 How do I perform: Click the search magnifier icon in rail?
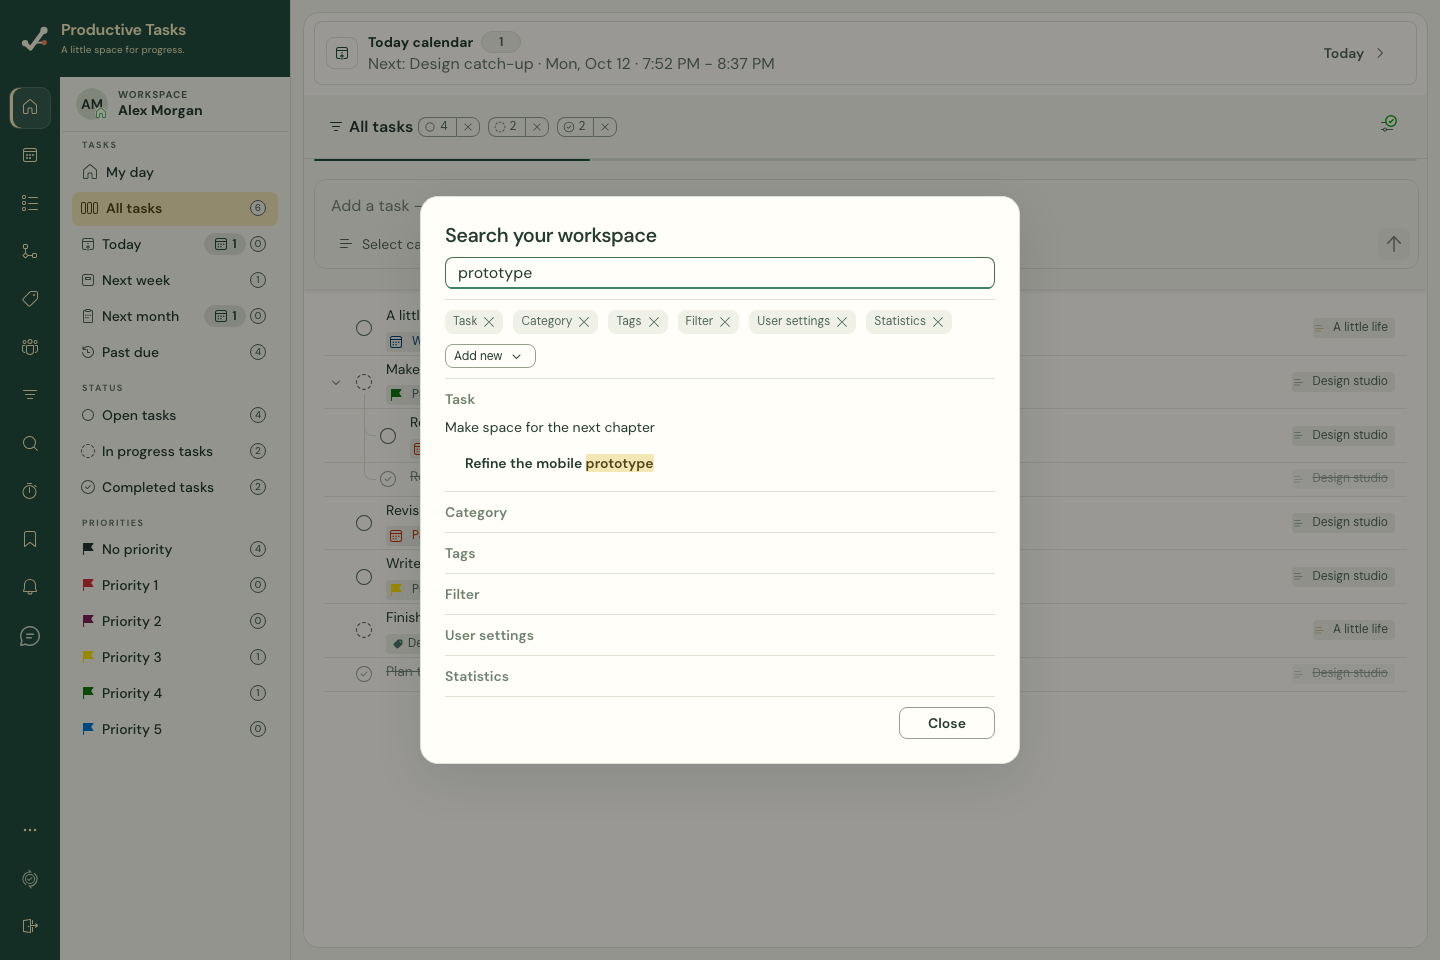(30, 443)
